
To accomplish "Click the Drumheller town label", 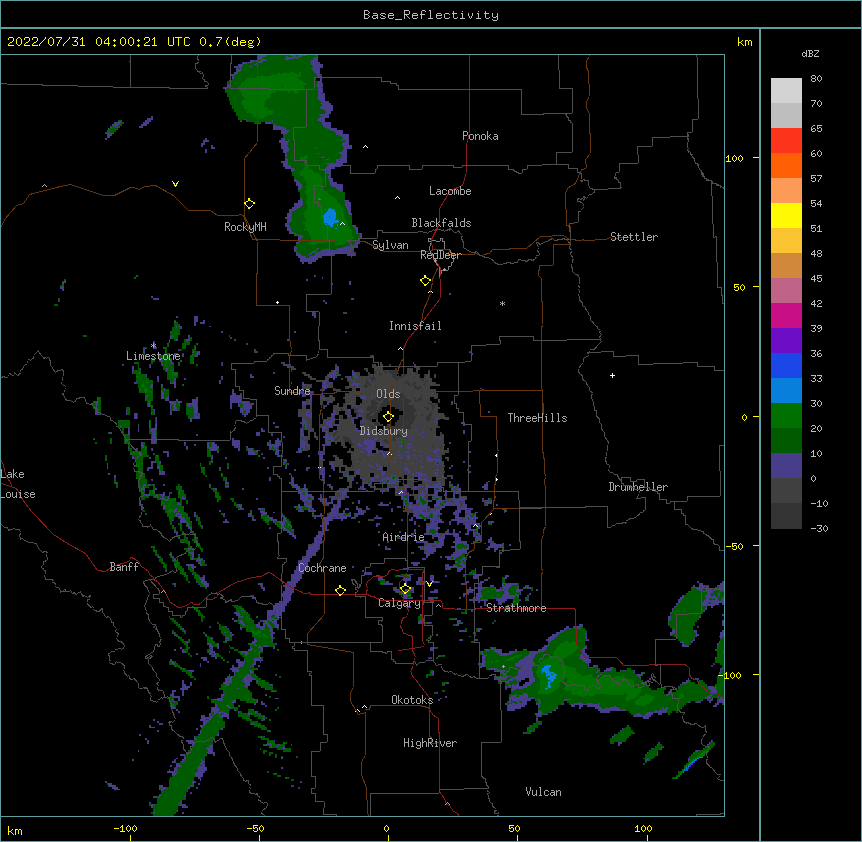I will pyautogui.click(x=638, y=487).
